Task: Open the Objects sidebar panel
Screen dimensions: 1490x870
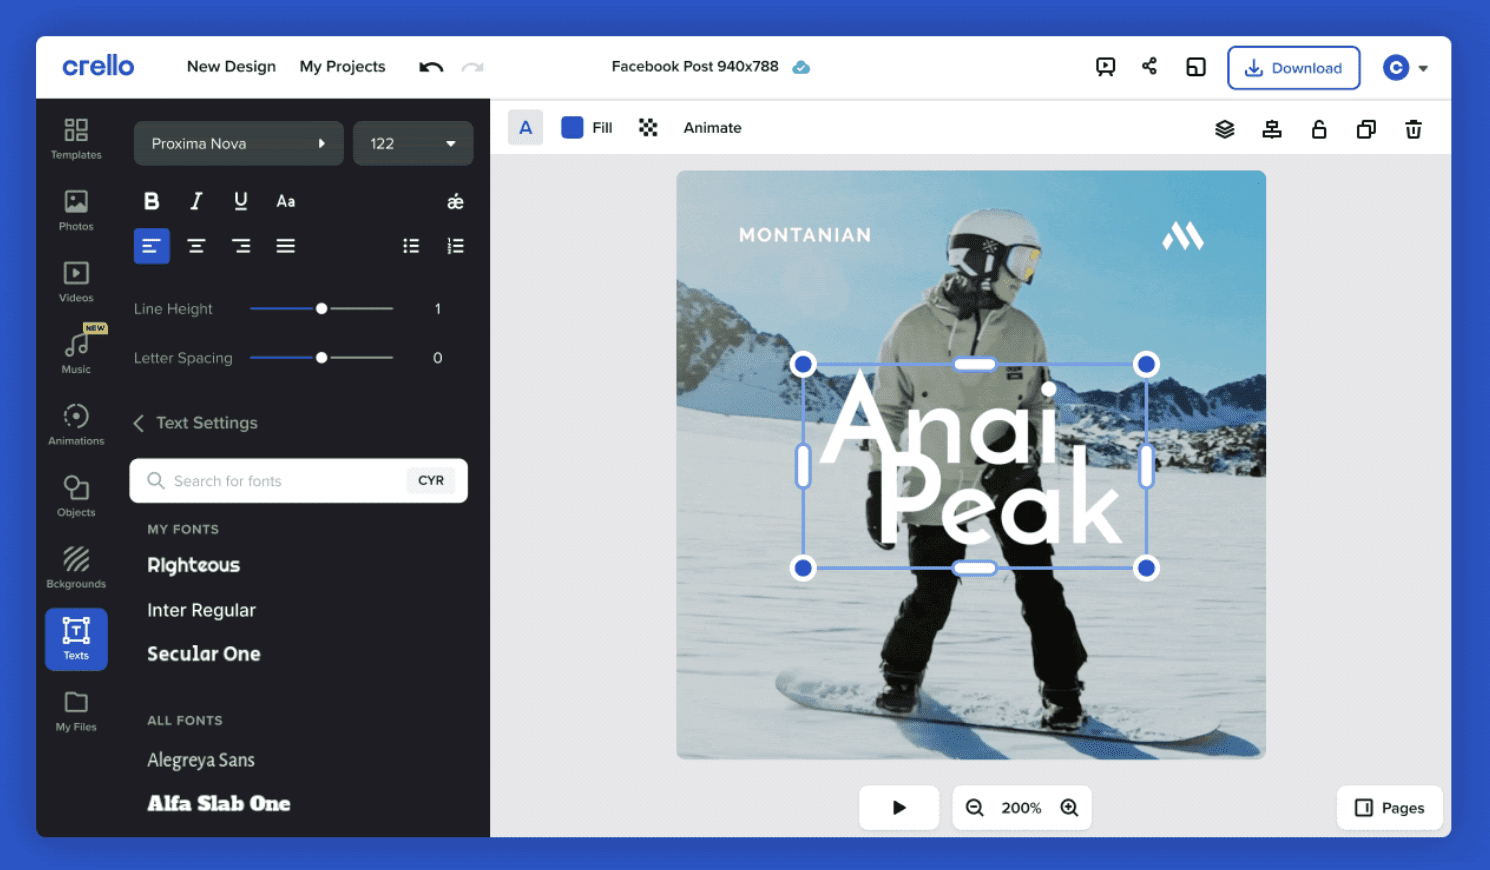Action: (76, 495)
